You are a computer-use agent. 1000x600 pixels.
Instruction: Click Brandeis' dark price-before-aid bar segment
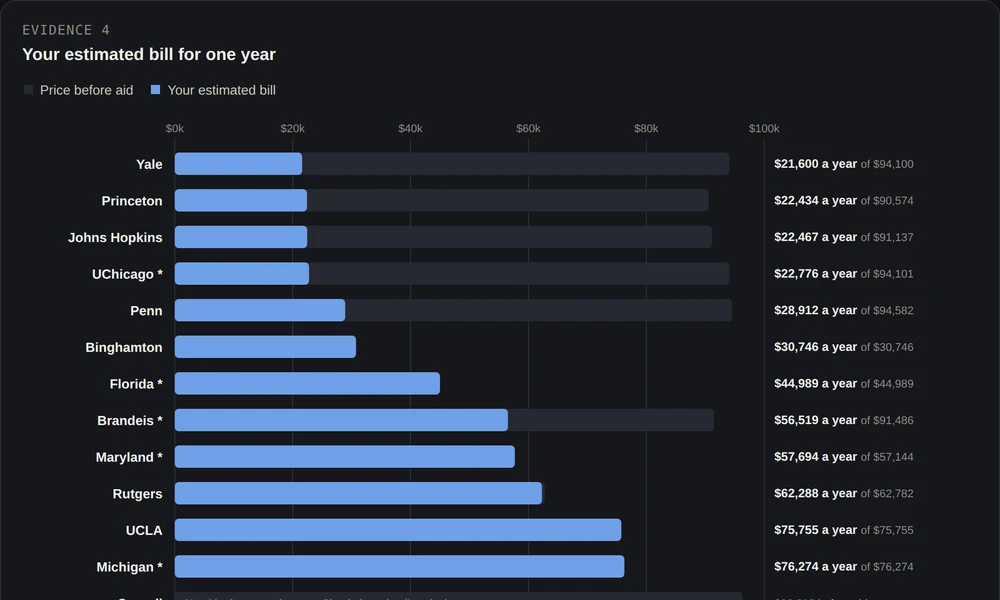point(611,420)
